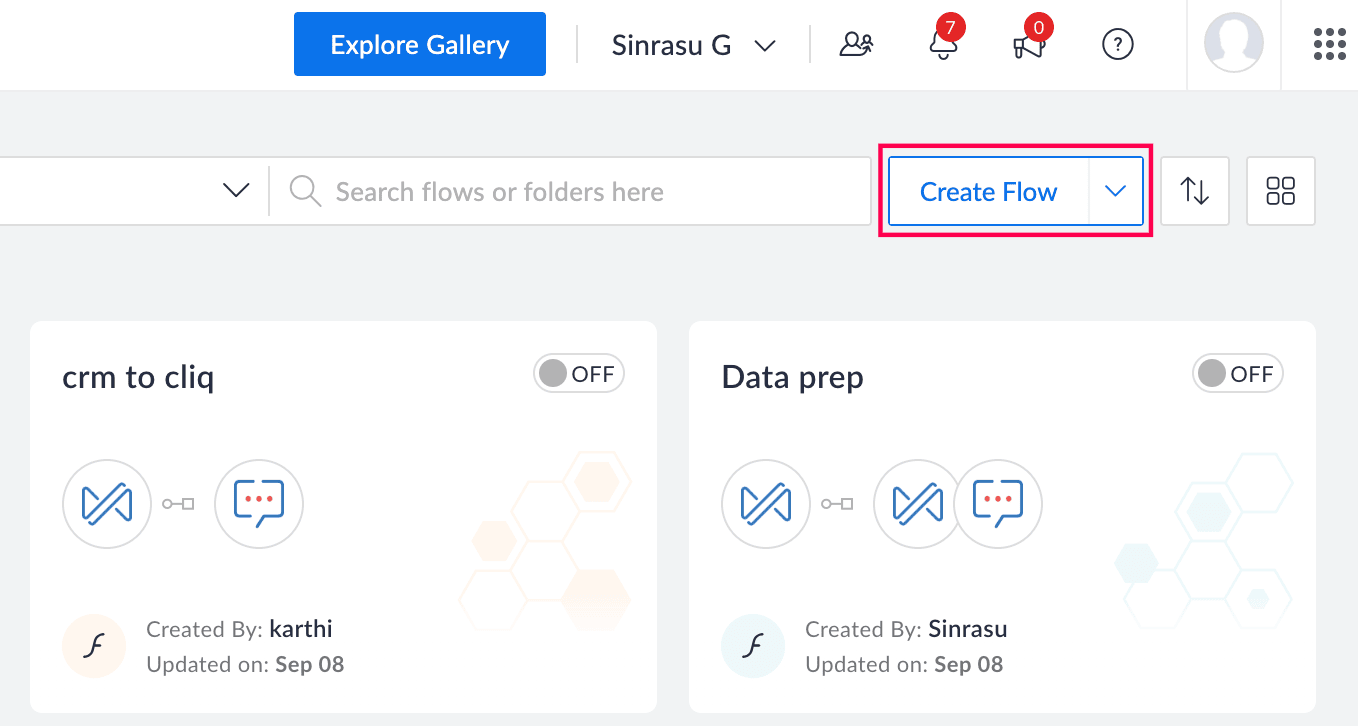Viewport: 1358px width, 726px height.
Task: Expand the Create Flow dropdown arrow
Action: (1116, 191)
